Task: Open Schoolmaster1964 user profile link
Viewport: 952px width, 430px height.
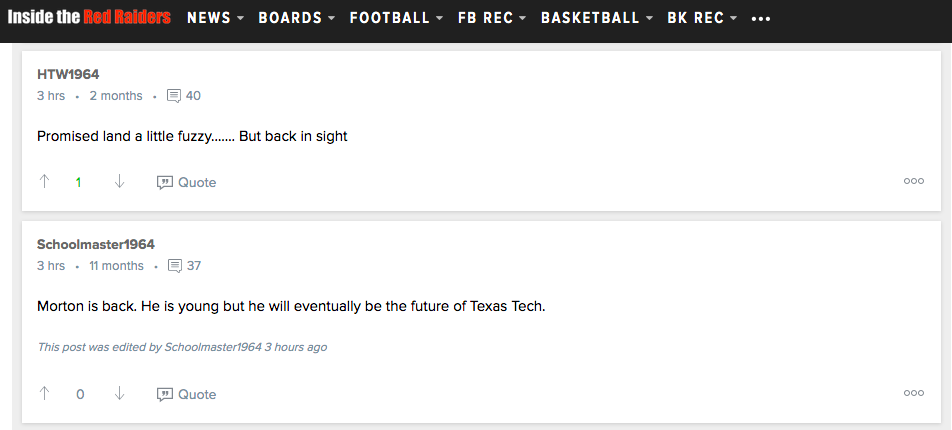Action: [x=96, y=244]
